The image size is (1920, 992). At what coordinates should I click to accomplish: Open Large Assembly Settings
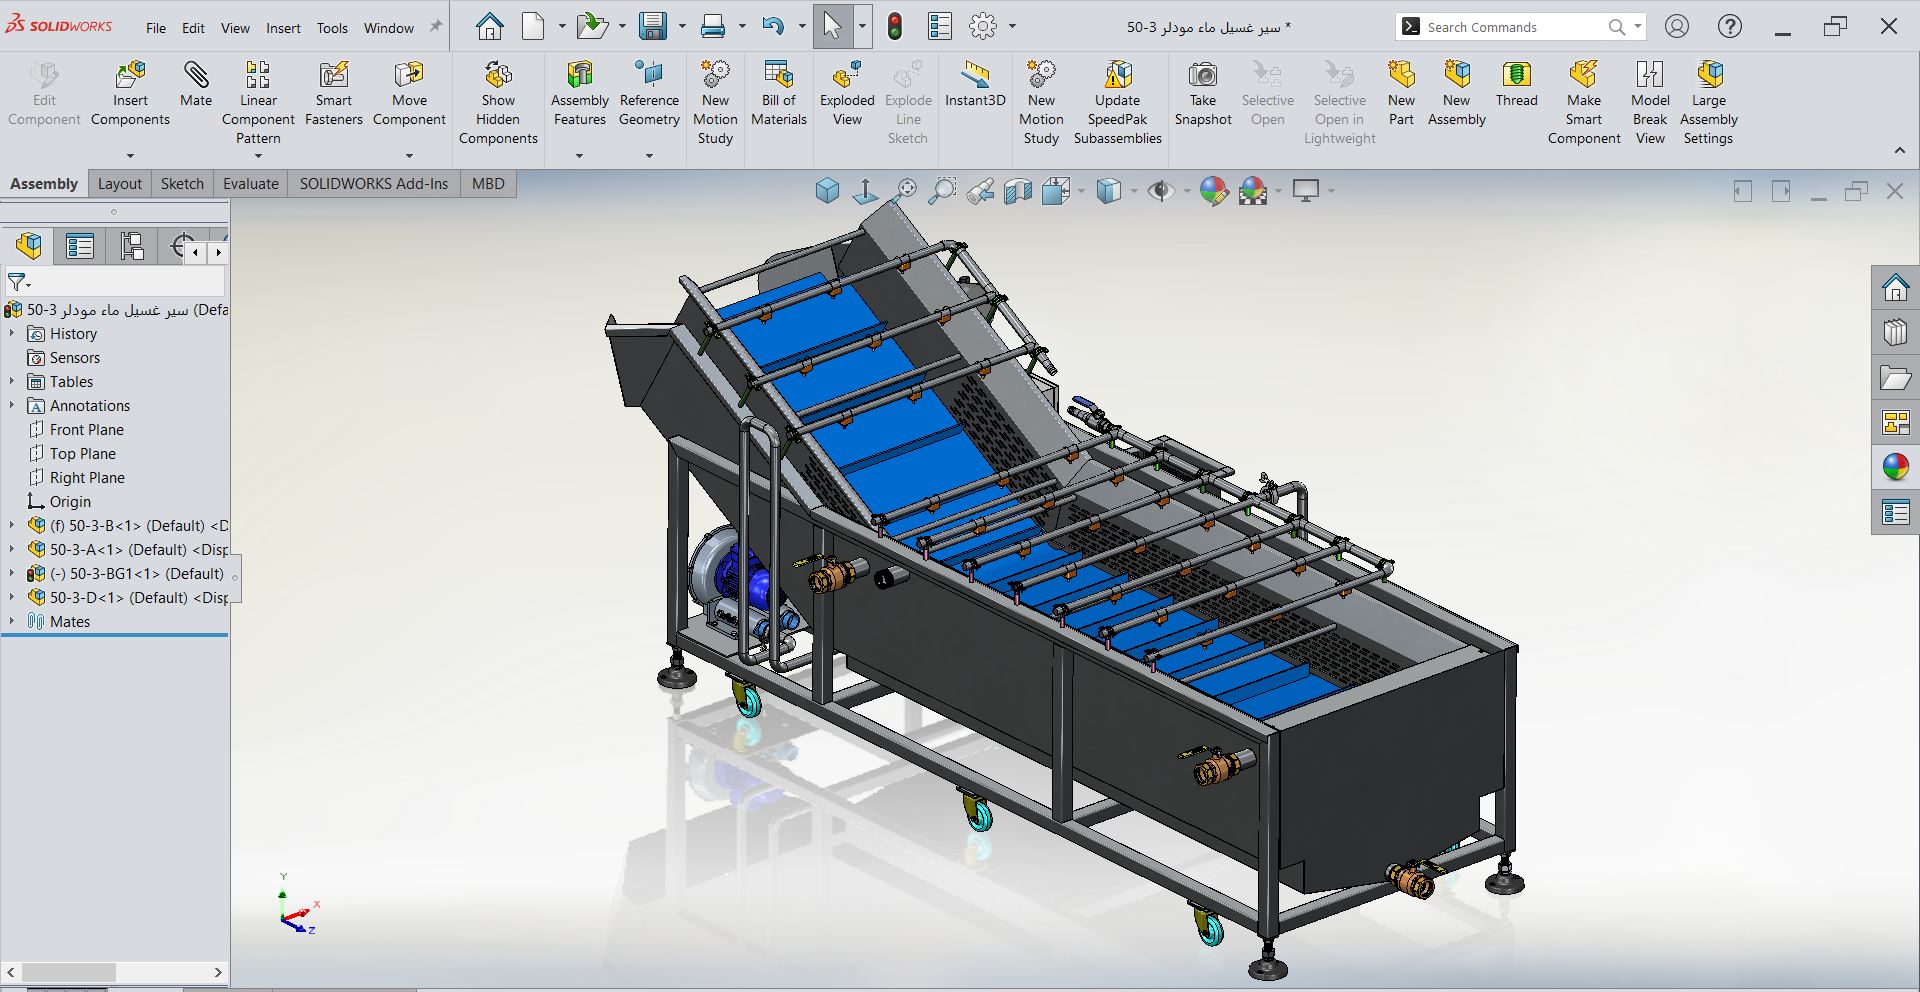pyautogui.click(x=1708, y=103)
